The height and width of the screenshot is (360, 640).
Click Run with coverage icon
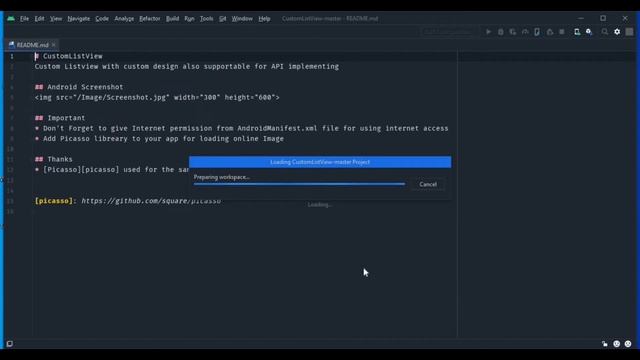pos(513,32)
